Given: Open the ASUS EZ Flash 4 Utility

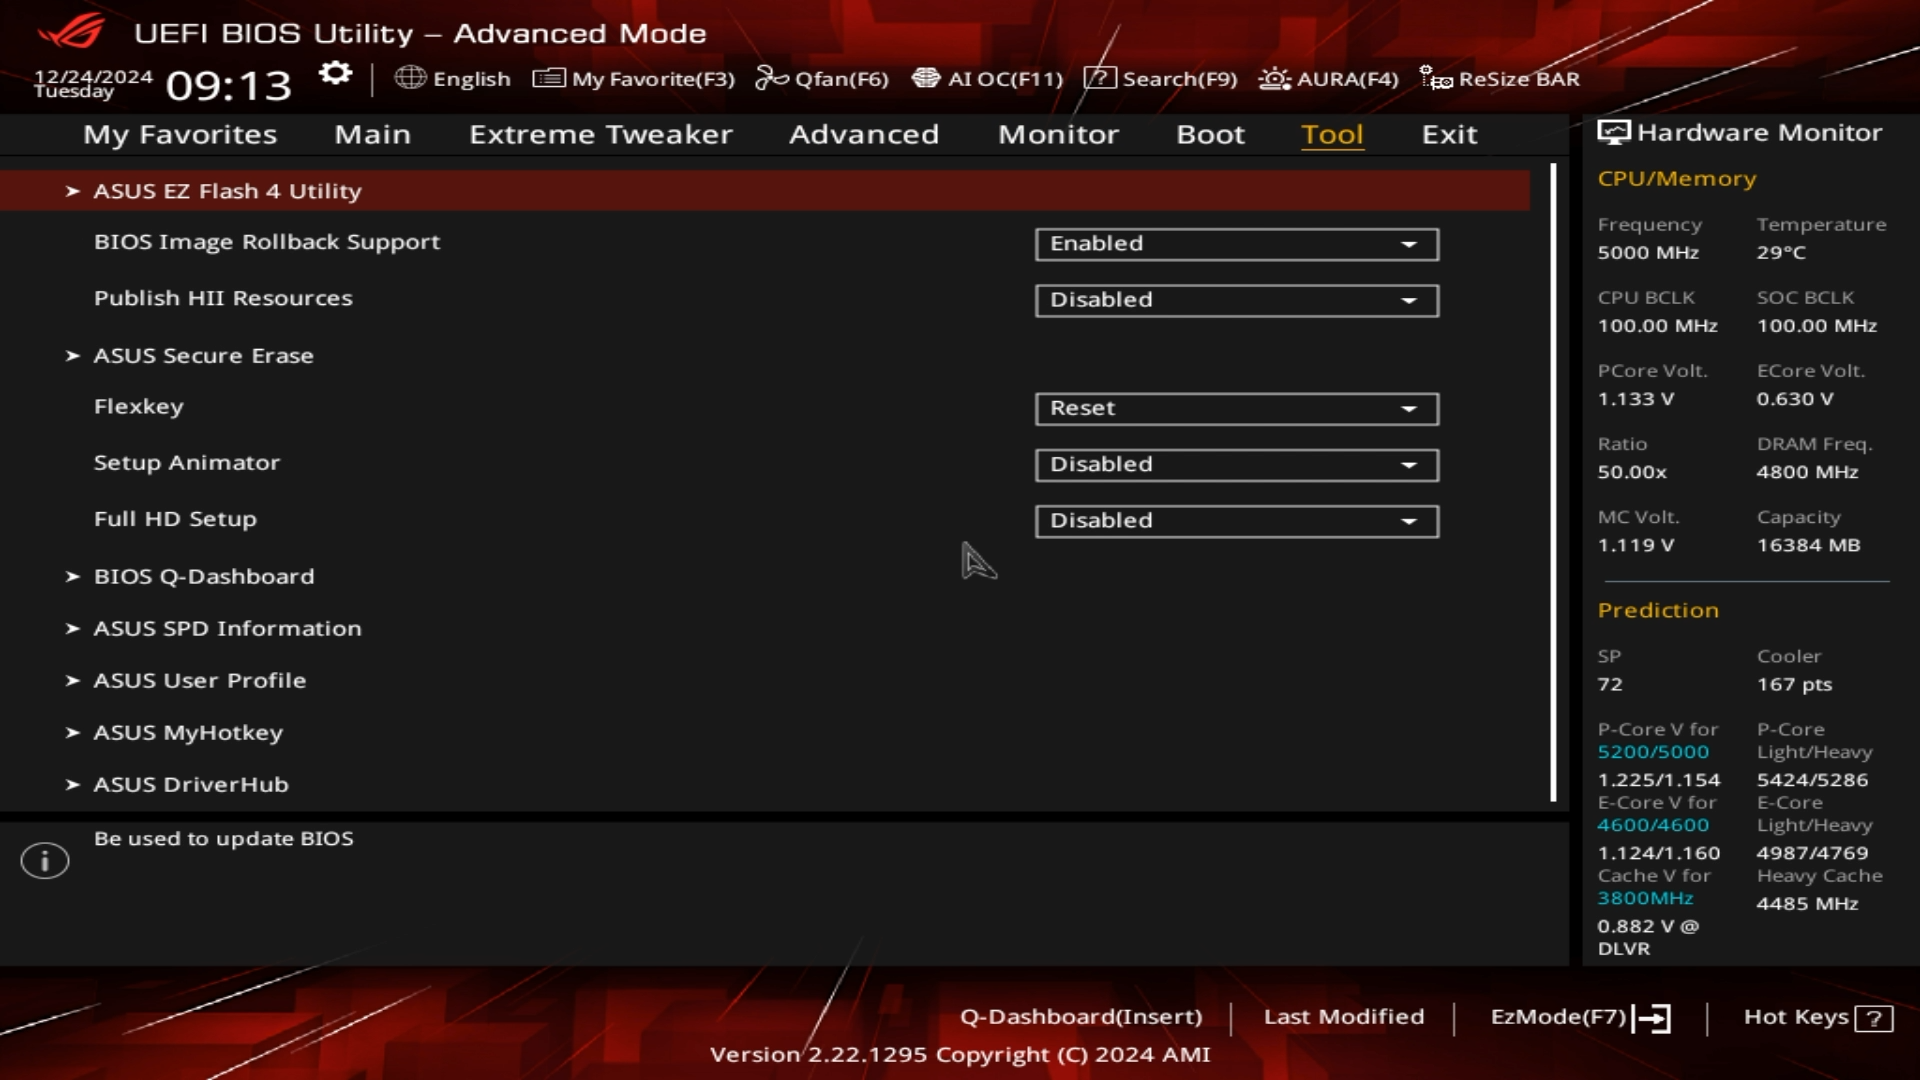Looking at the screenshot, I should pos(228,190).
